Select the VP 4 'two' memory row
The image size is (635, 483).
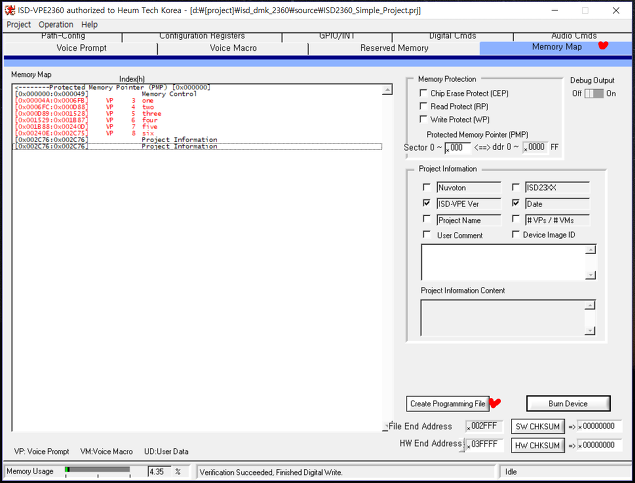pyautogui.click(x=198, y=107)
